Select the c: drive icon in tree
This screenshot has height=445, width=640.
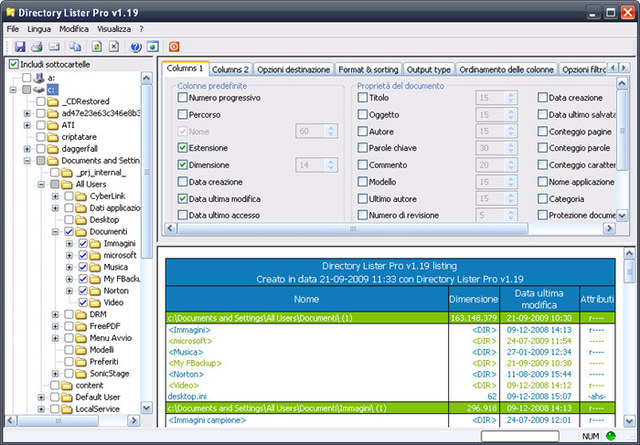39,89
